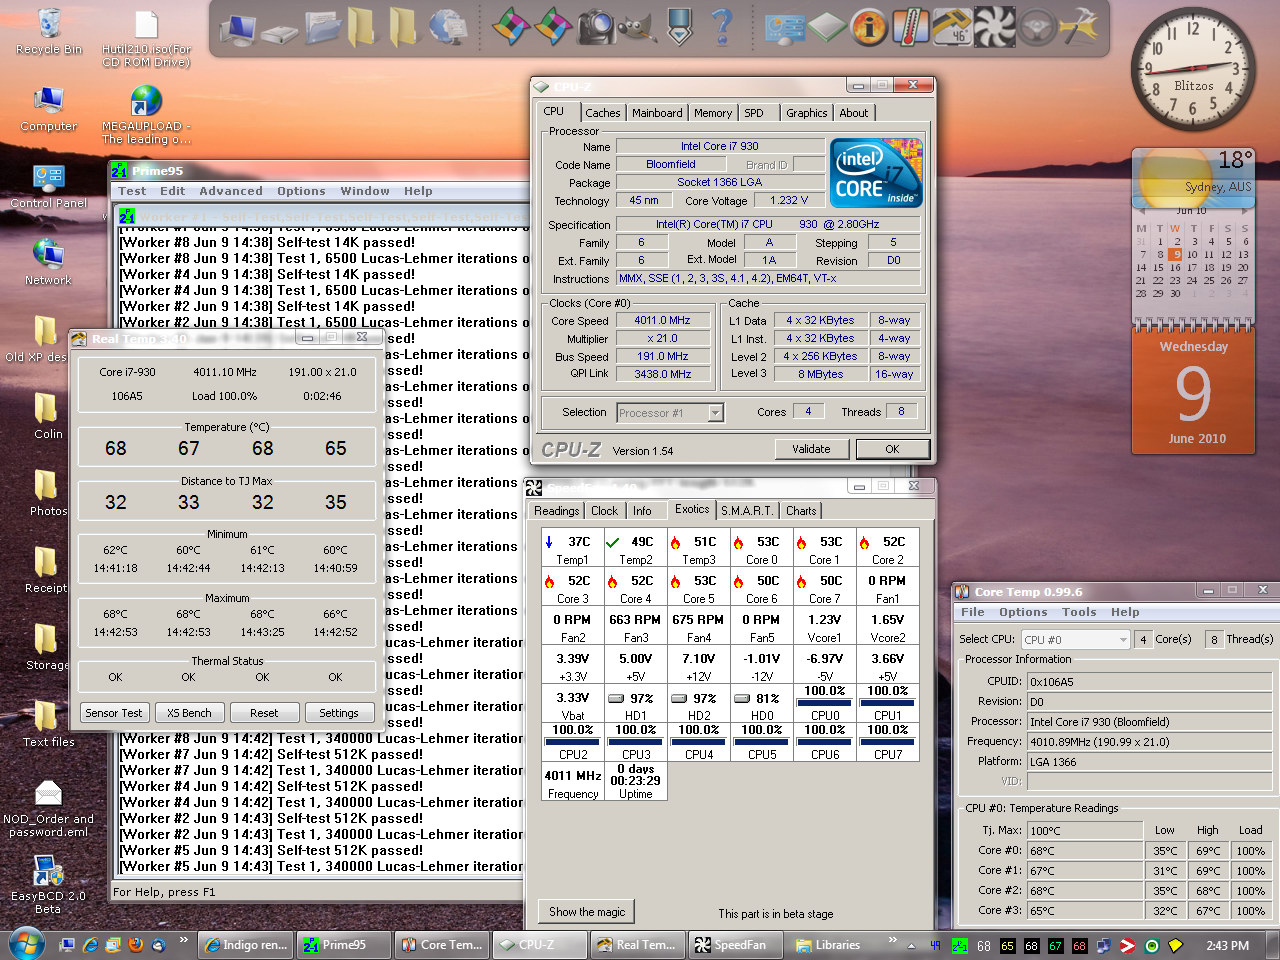
Task: Open the S.M.A.R.T. tab in SpeedFan
Action: (747, 511)
